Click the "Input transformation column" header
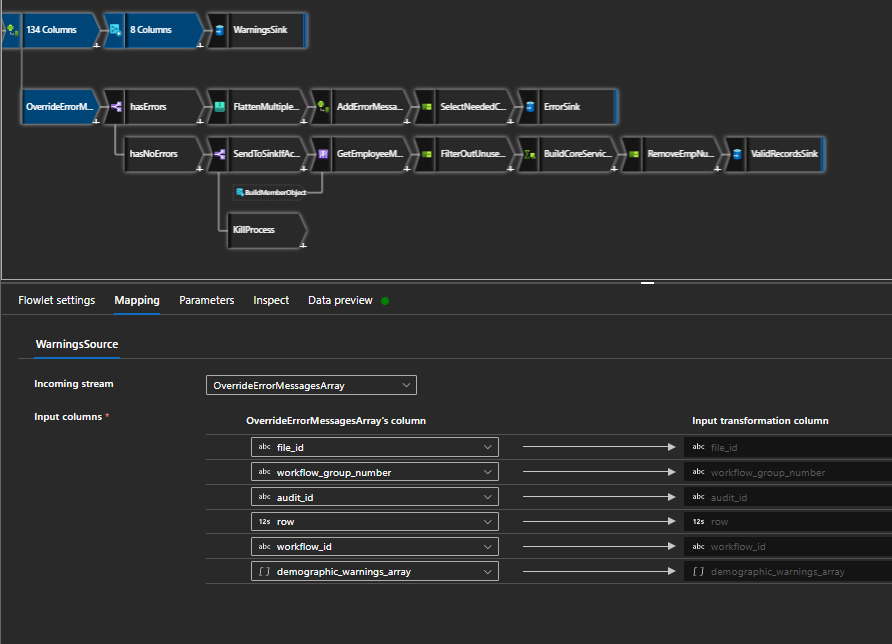892x644 pixels. pyautogui.click(x=760, y=421)
